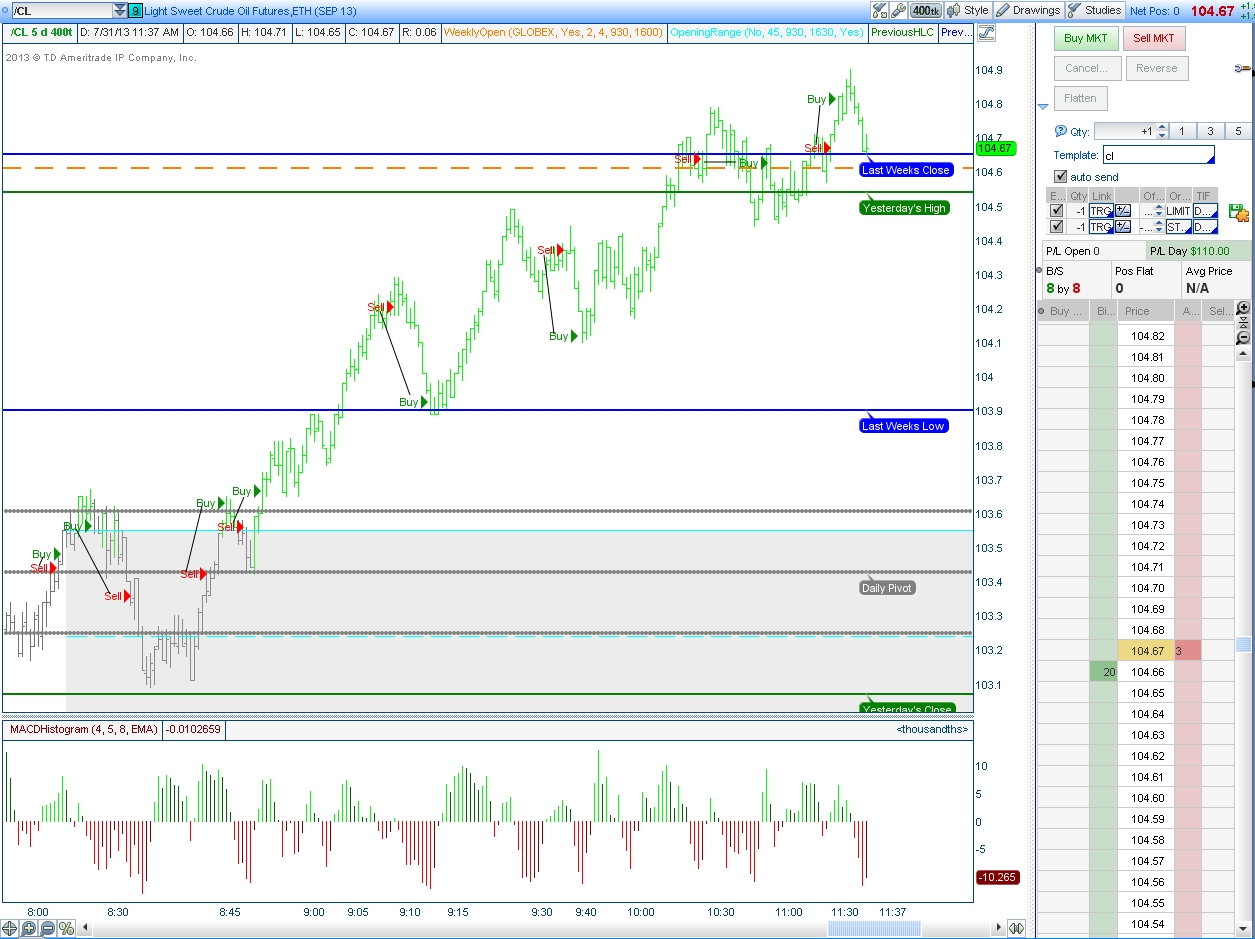Collapse order buttons panel blue triangle

(x=1043, y=106)
